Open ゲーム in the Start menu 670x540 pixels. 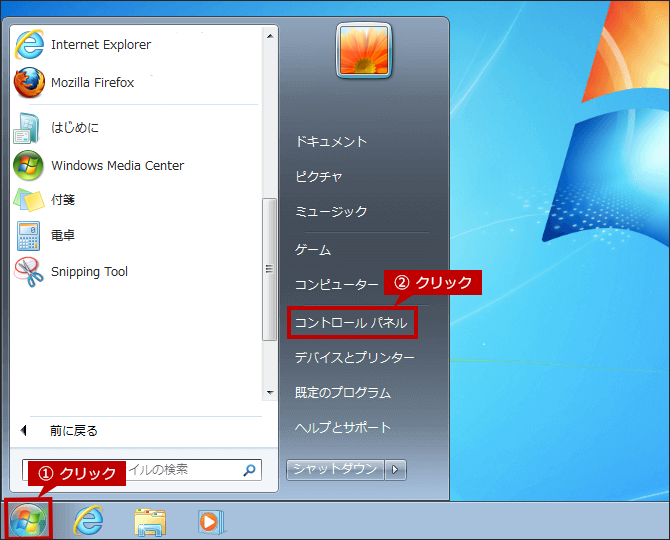[x=313, y=249]
